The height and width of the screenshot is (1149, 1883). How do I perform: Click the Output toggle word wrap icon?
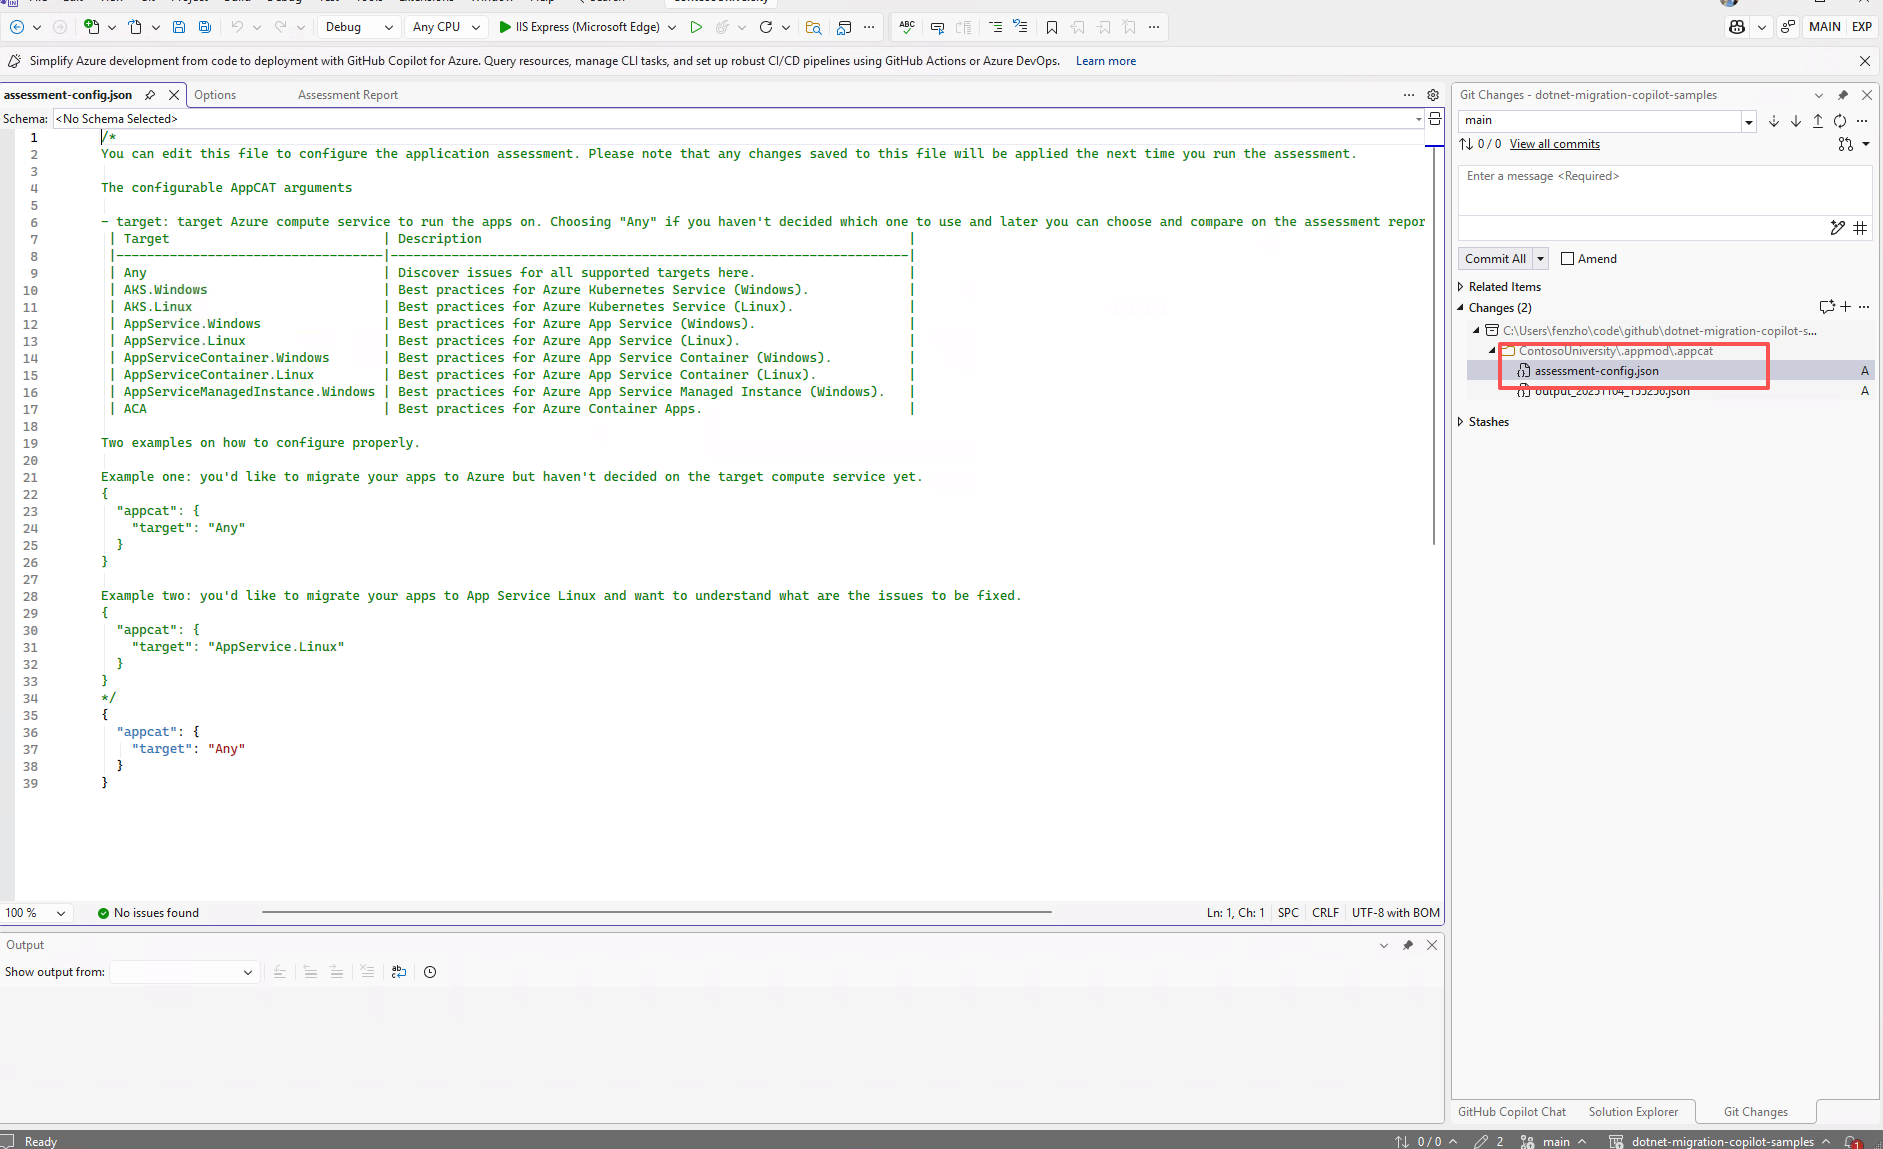pos(399,972)
